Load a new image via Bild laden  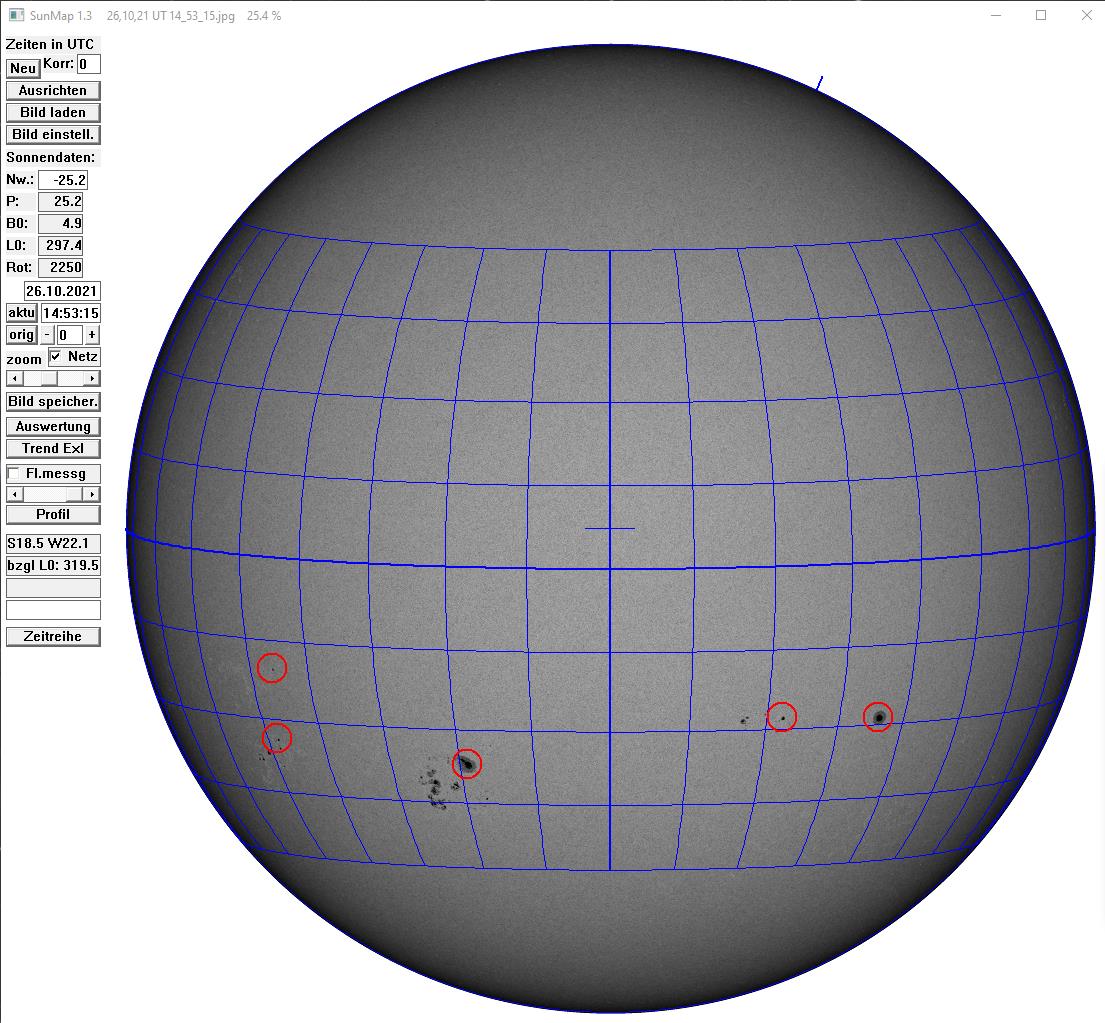52,112
